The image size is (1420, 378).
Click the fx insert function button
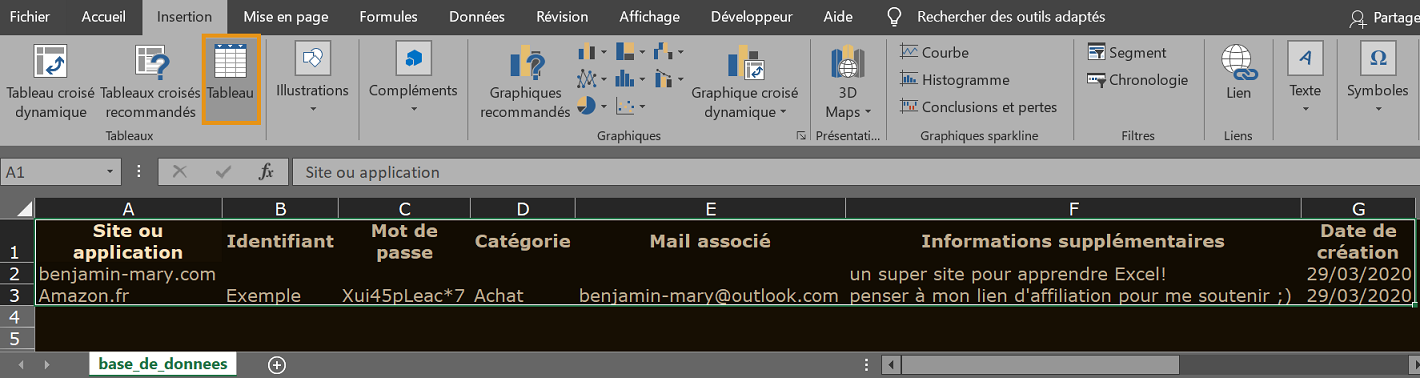click(266, 172)
